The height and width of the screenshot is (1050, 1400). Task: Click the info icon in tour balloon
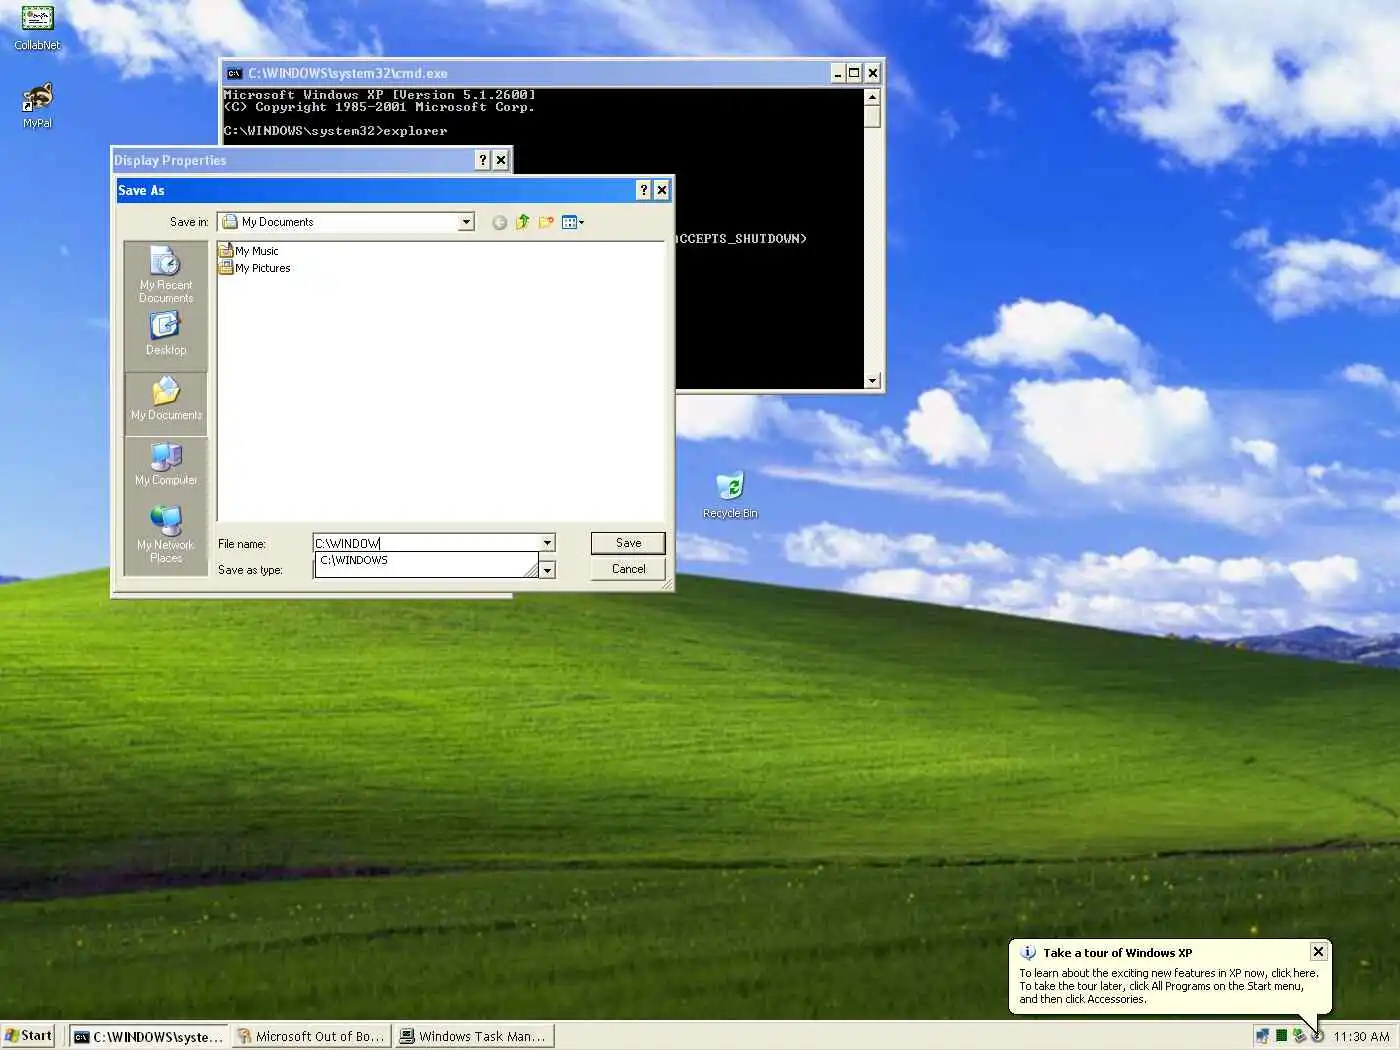click(x=1027, y=953)
